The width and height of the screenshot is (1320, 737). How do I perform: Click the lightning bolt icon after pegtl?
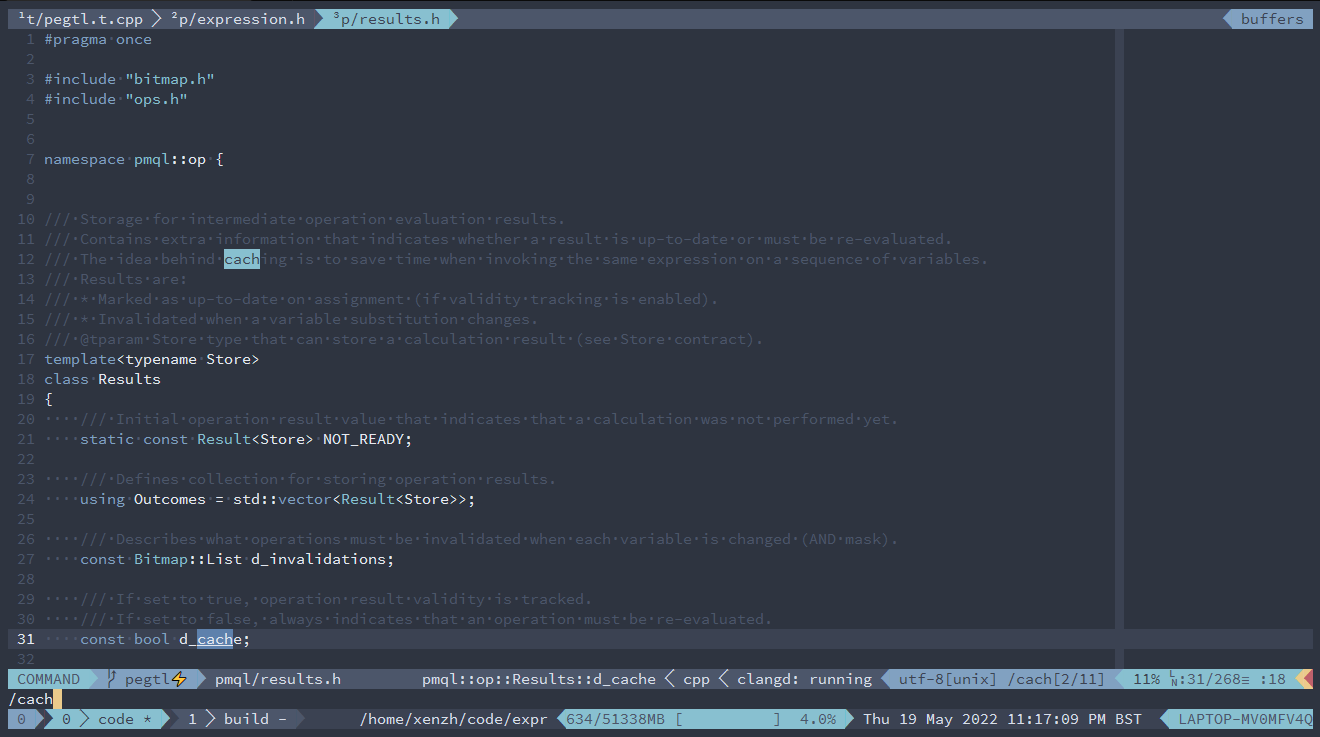180,679
